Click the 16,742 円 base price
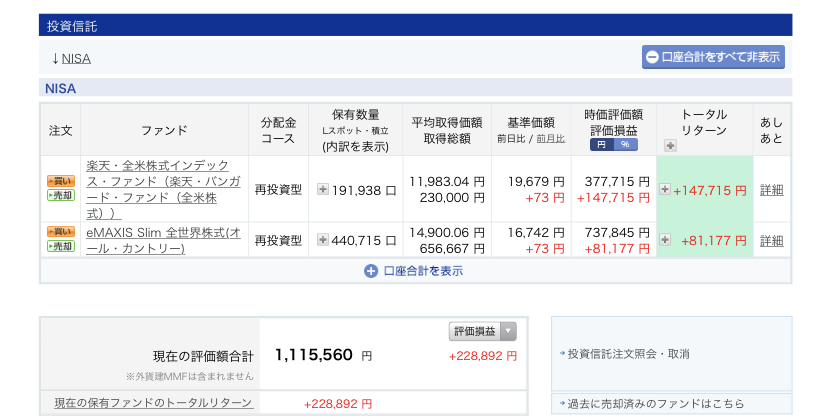The image size is (828, 419). point(536,232)
